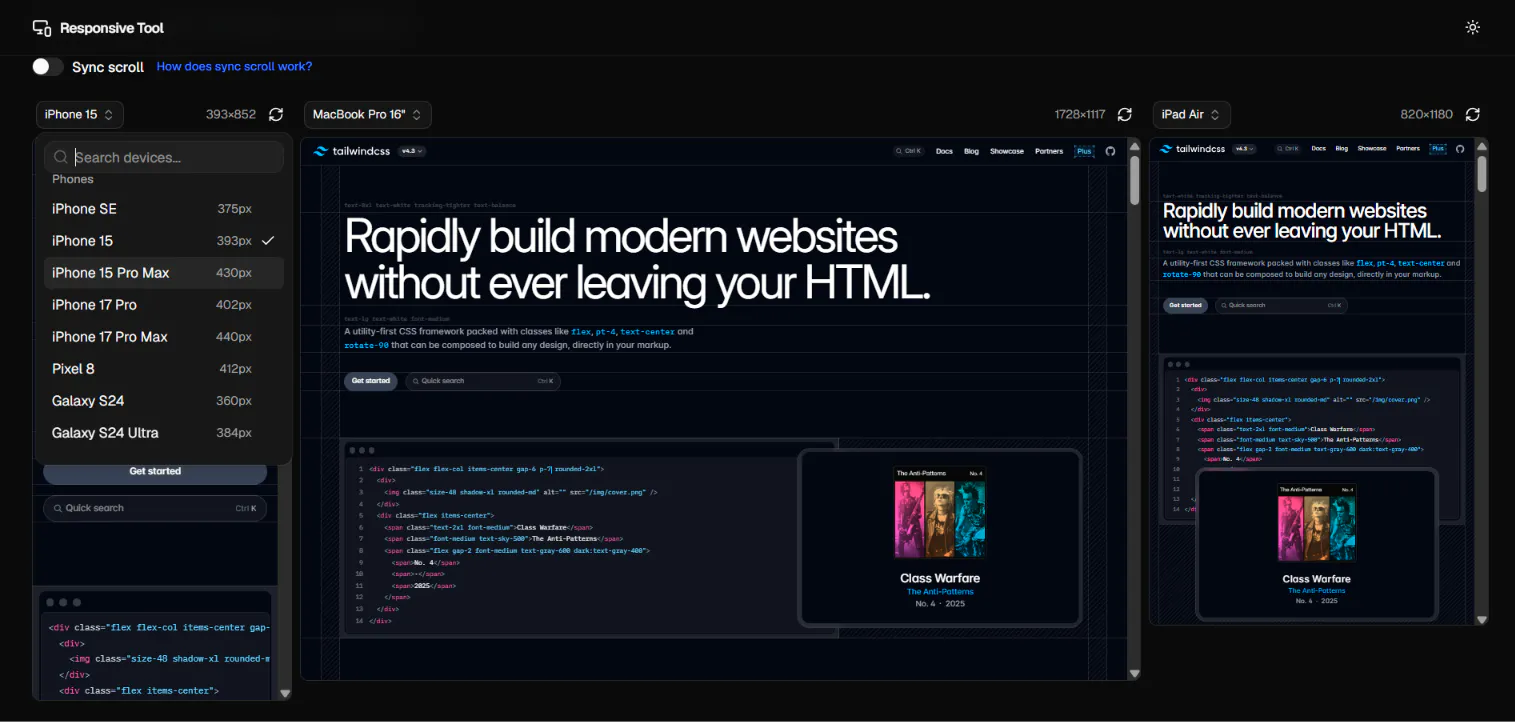
Task: Focus the Search devices input field
Action: point(164,157)
